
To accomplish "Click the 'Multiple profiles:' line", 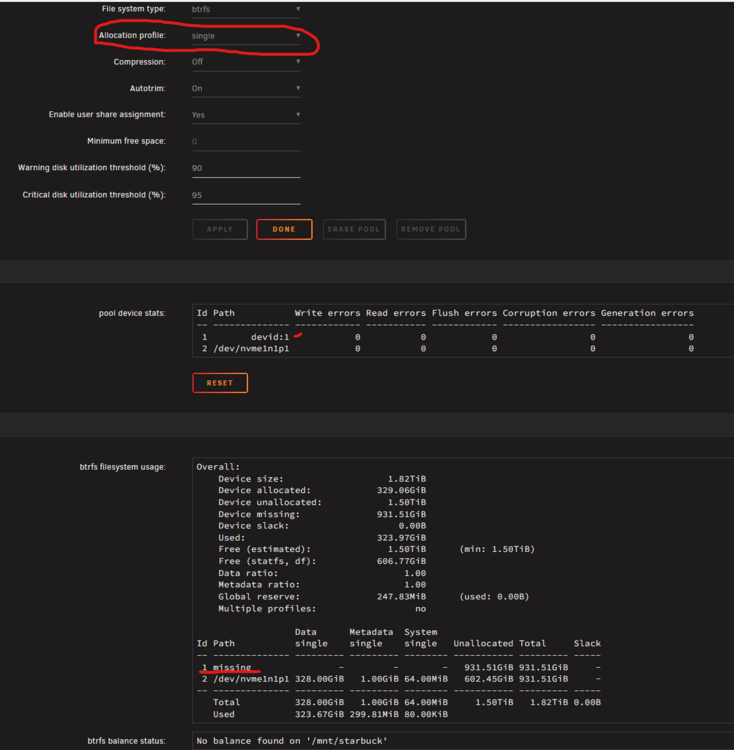I will tap(322, 608).
